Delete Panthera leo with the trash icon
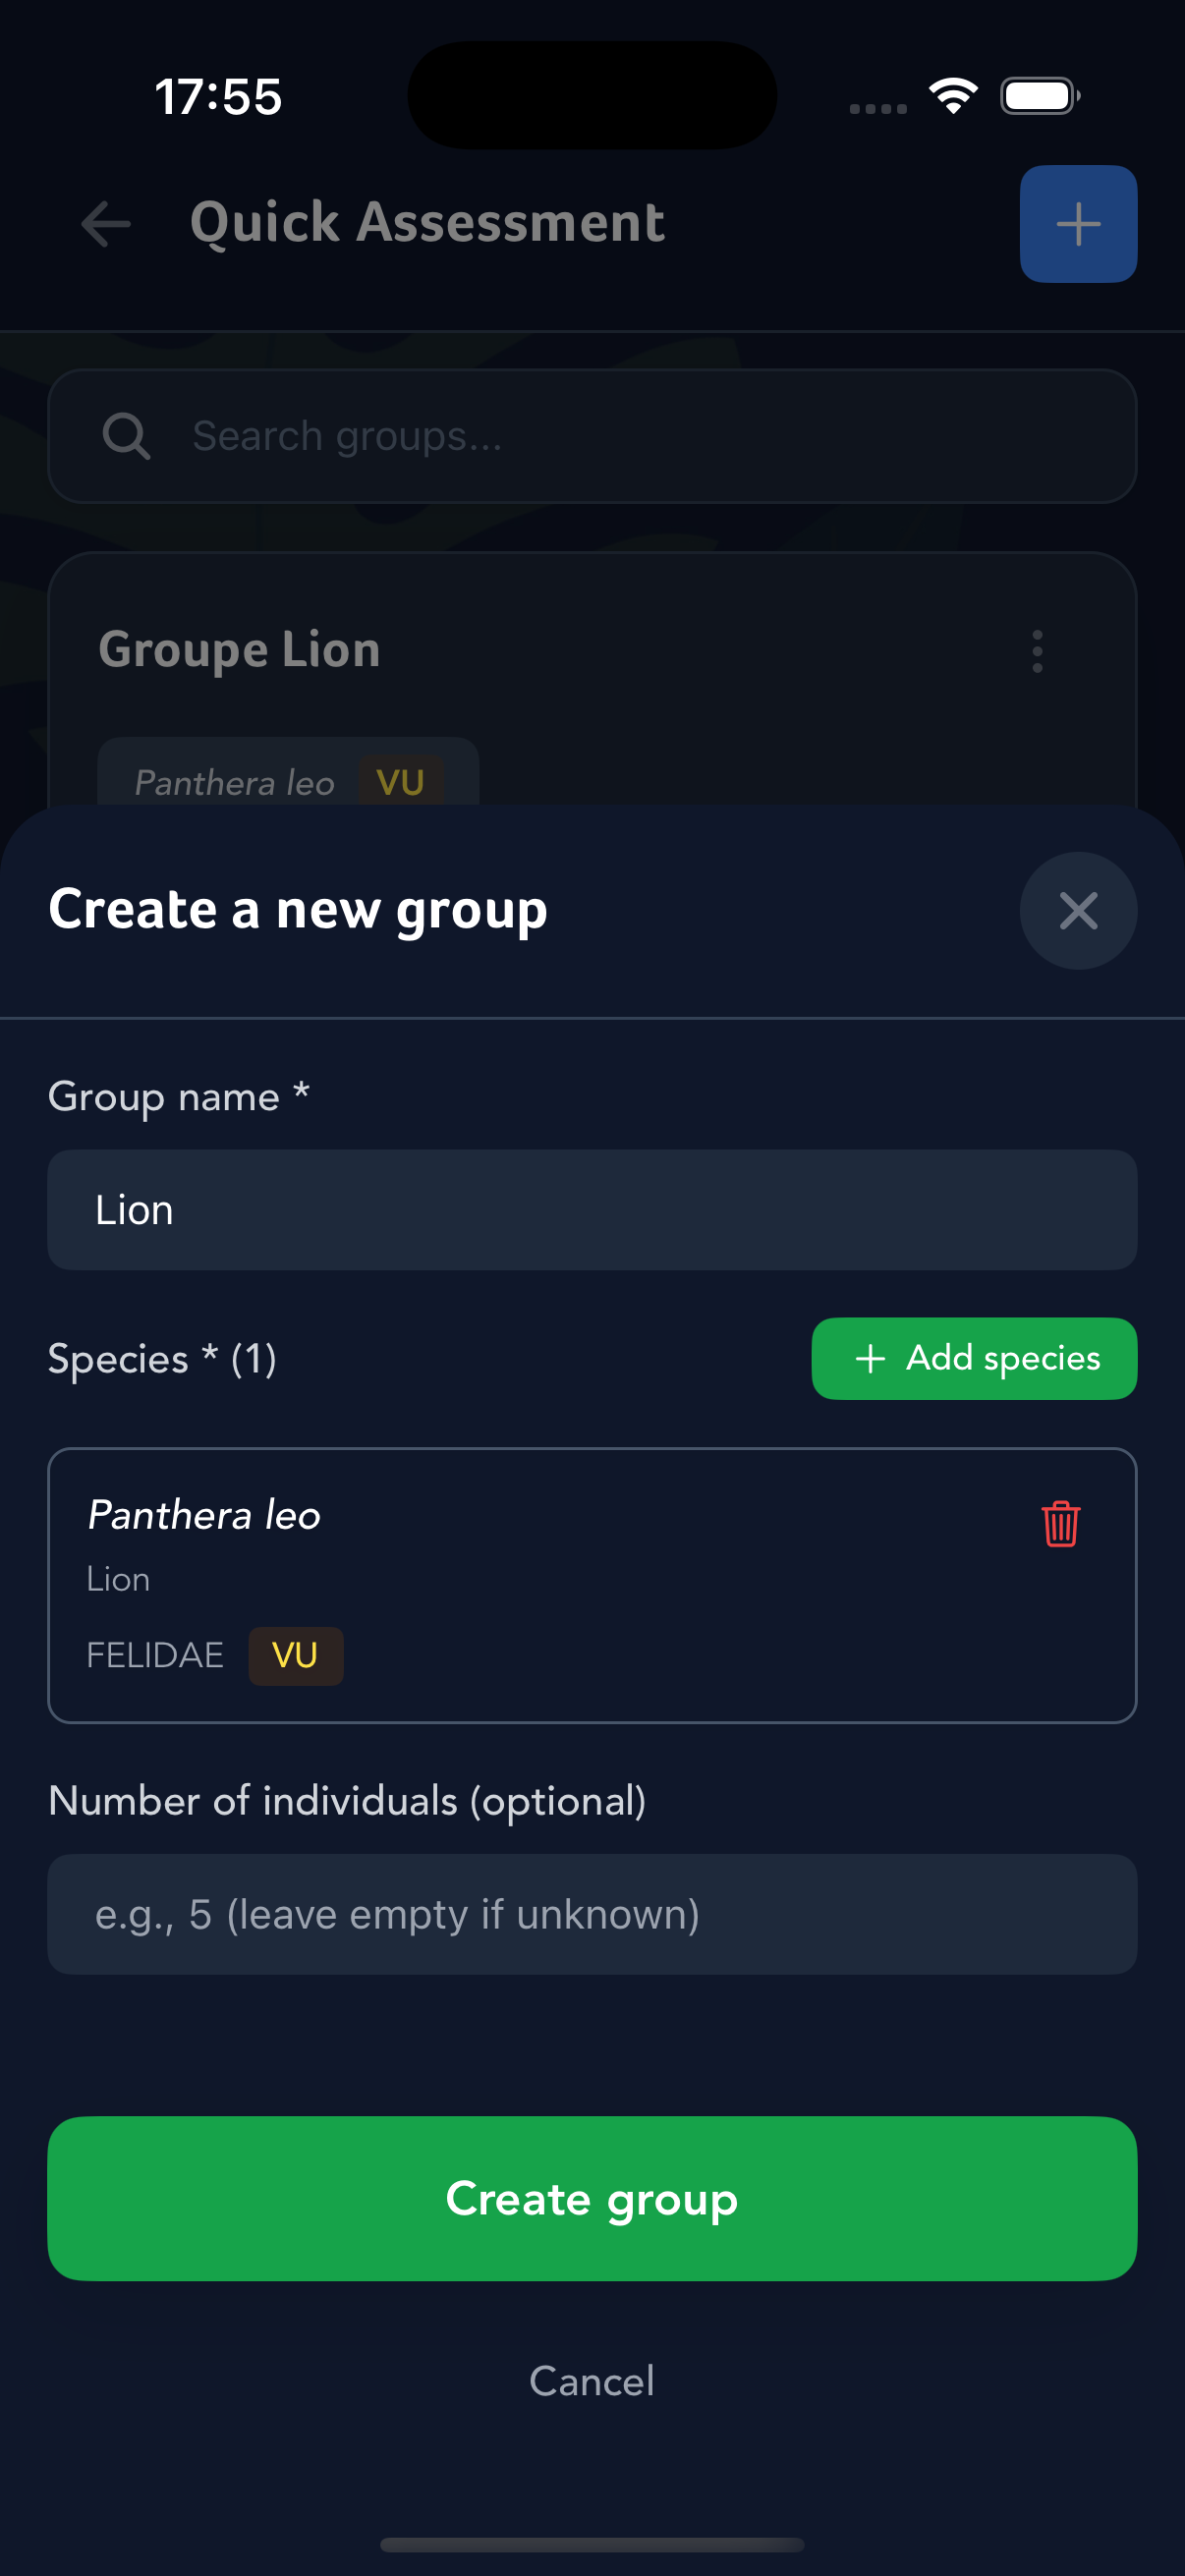The height and width of the screenshot is (2576, 1185). coord(1060,1523)
